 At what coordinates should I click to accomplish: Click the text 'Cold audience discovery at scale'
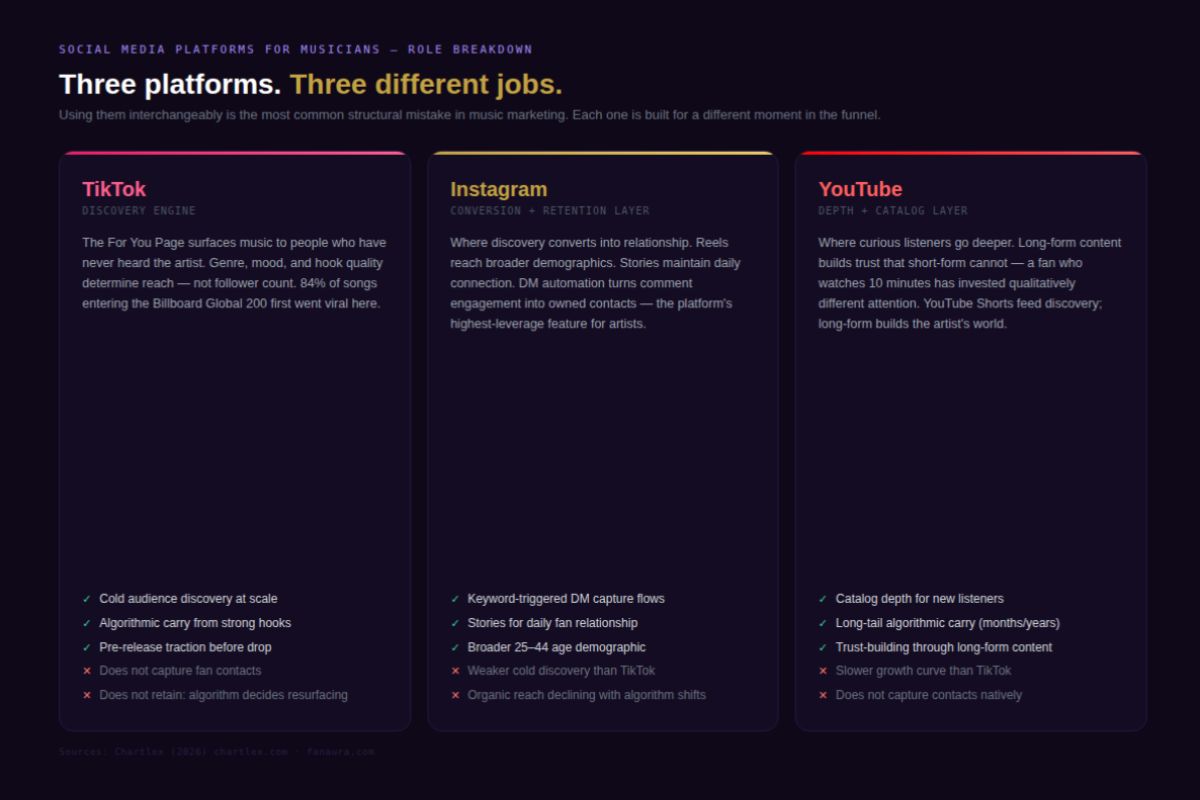point(188,599)
